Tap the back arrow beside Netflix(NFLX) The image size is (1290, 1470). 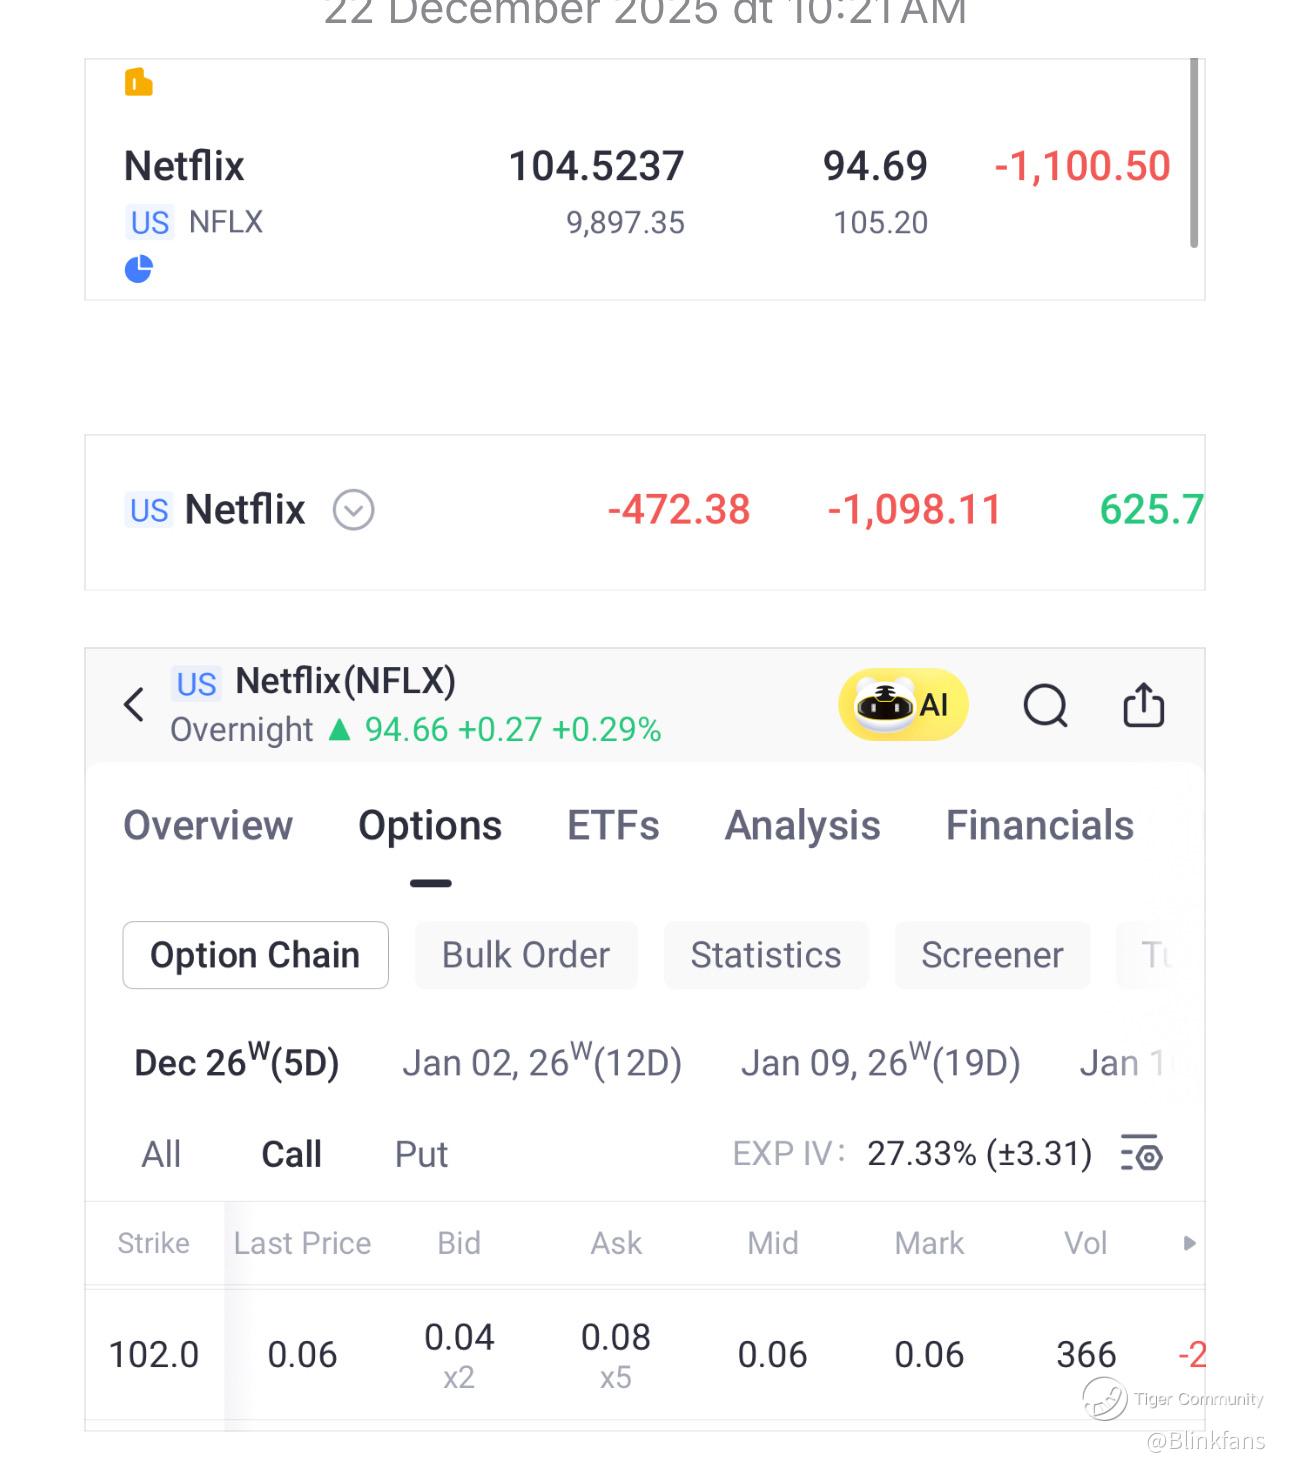[x=134, y=705]
